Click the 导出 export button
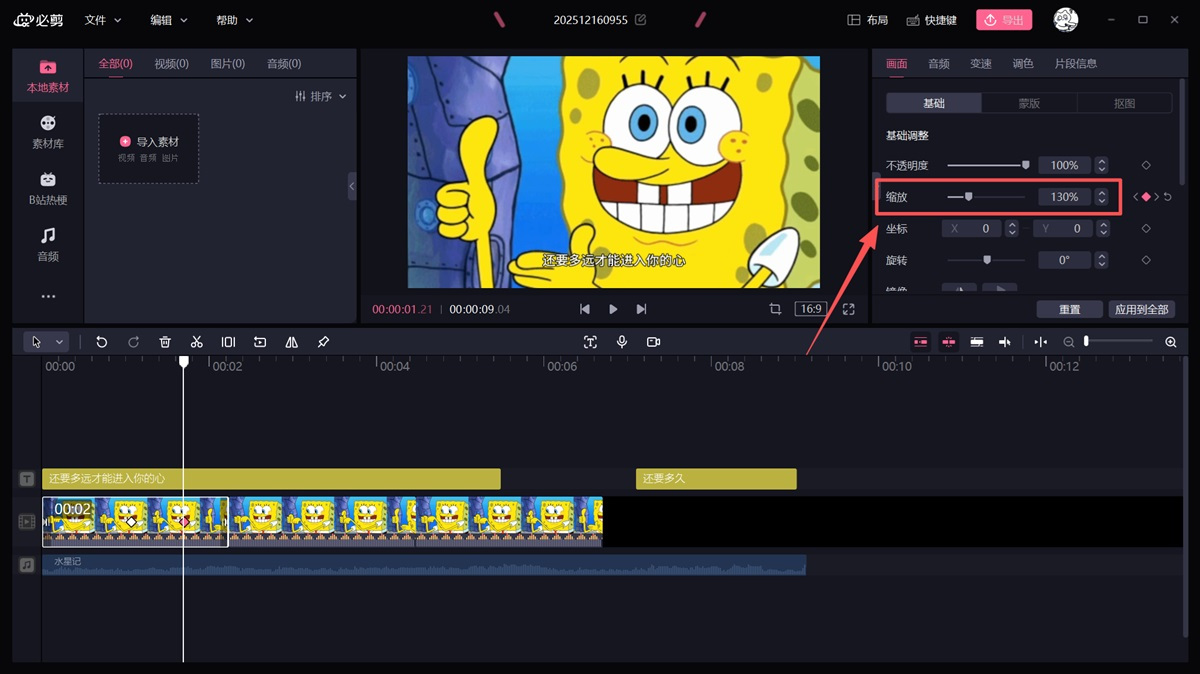Image resolution: width=1200 pixels, height=674 pixels. (1003, 20)
